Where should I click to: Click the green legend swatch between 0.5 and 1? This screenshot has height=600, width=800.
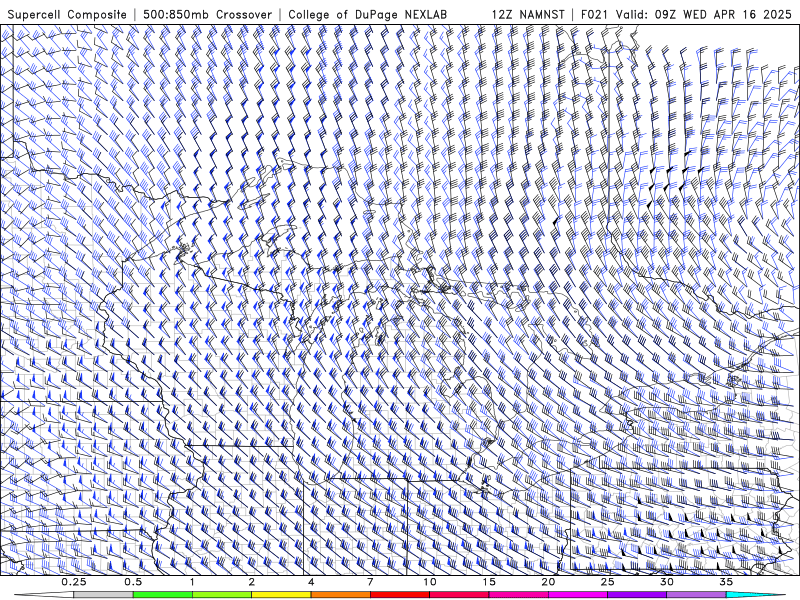[x=163, y=595]
